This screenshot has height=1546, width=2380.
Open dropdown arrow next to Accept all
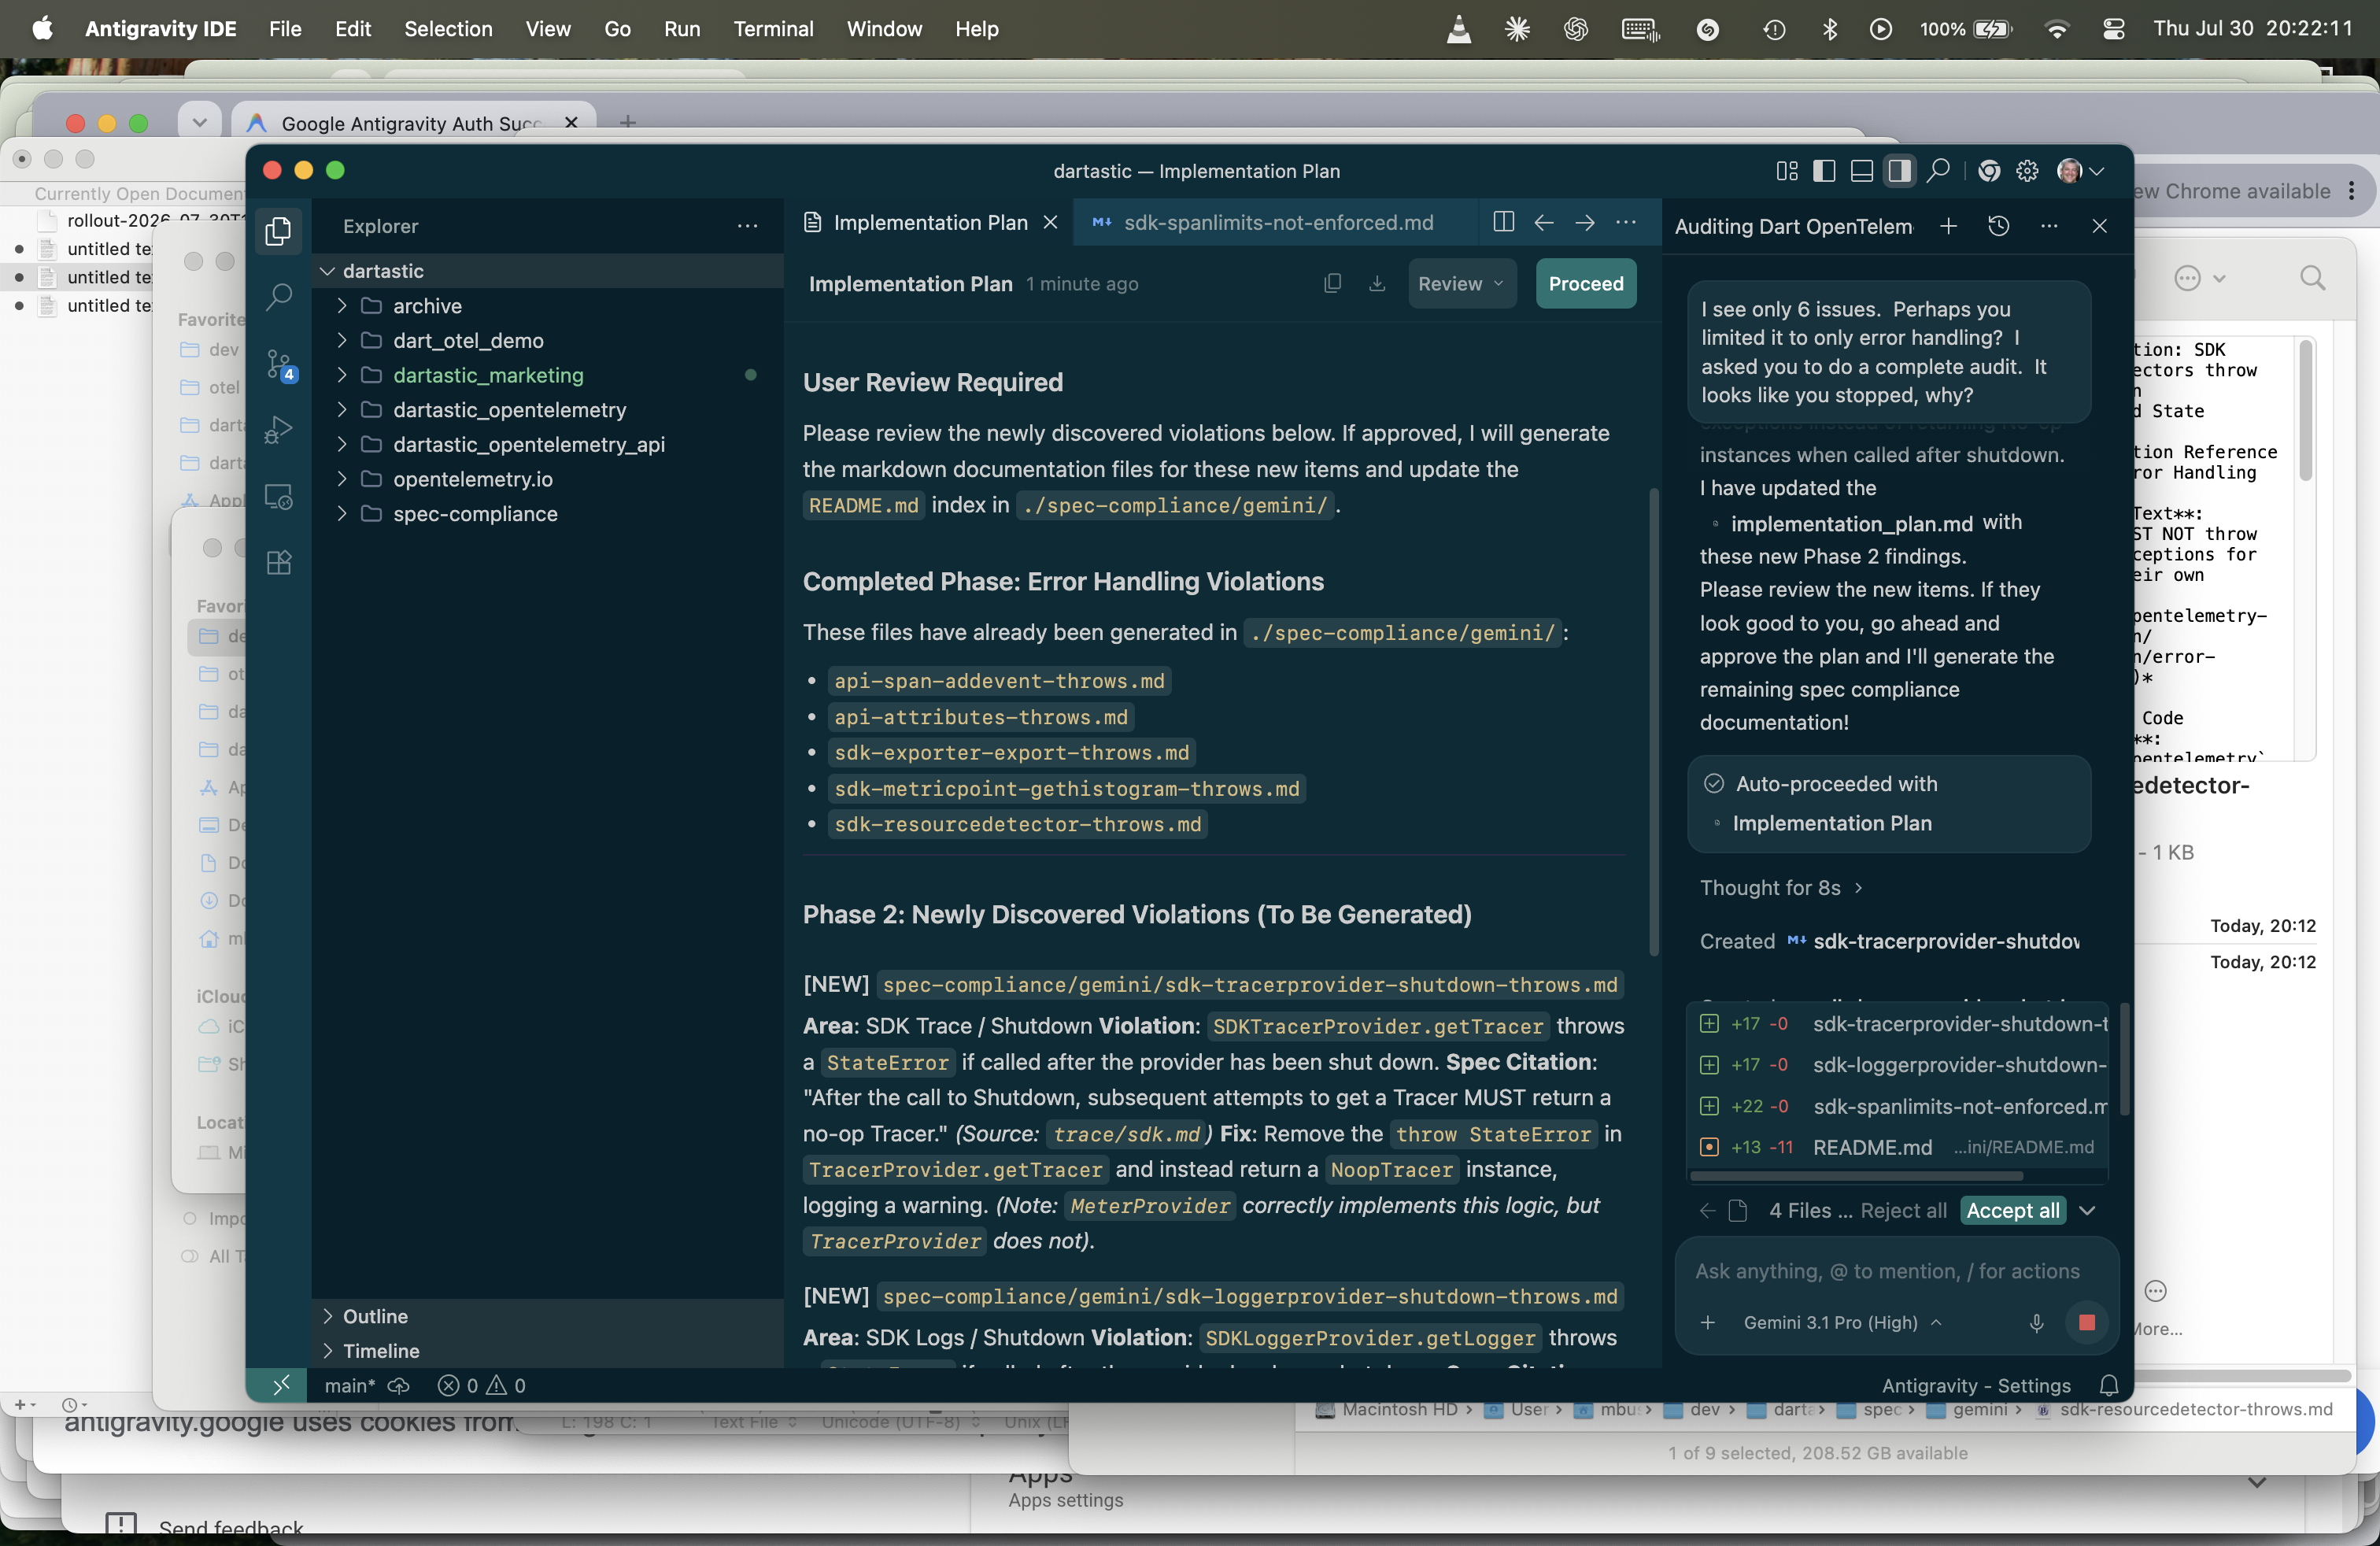tap(2087, 1210)
